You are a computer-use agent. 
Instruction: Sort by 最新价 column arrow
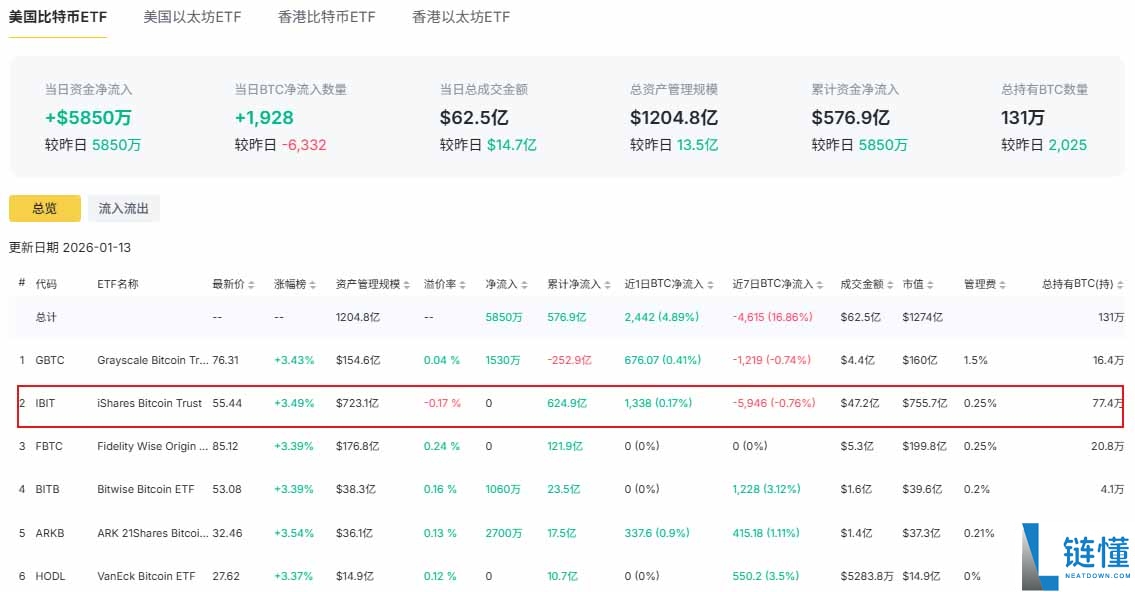251,285
